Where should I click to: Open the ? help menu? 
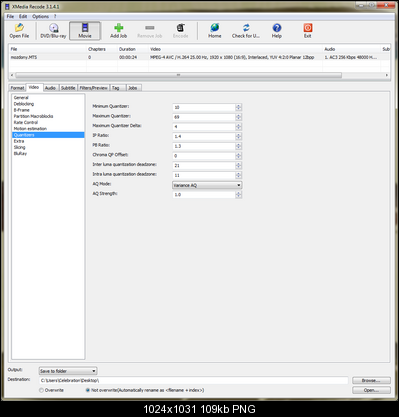(55, 16)
